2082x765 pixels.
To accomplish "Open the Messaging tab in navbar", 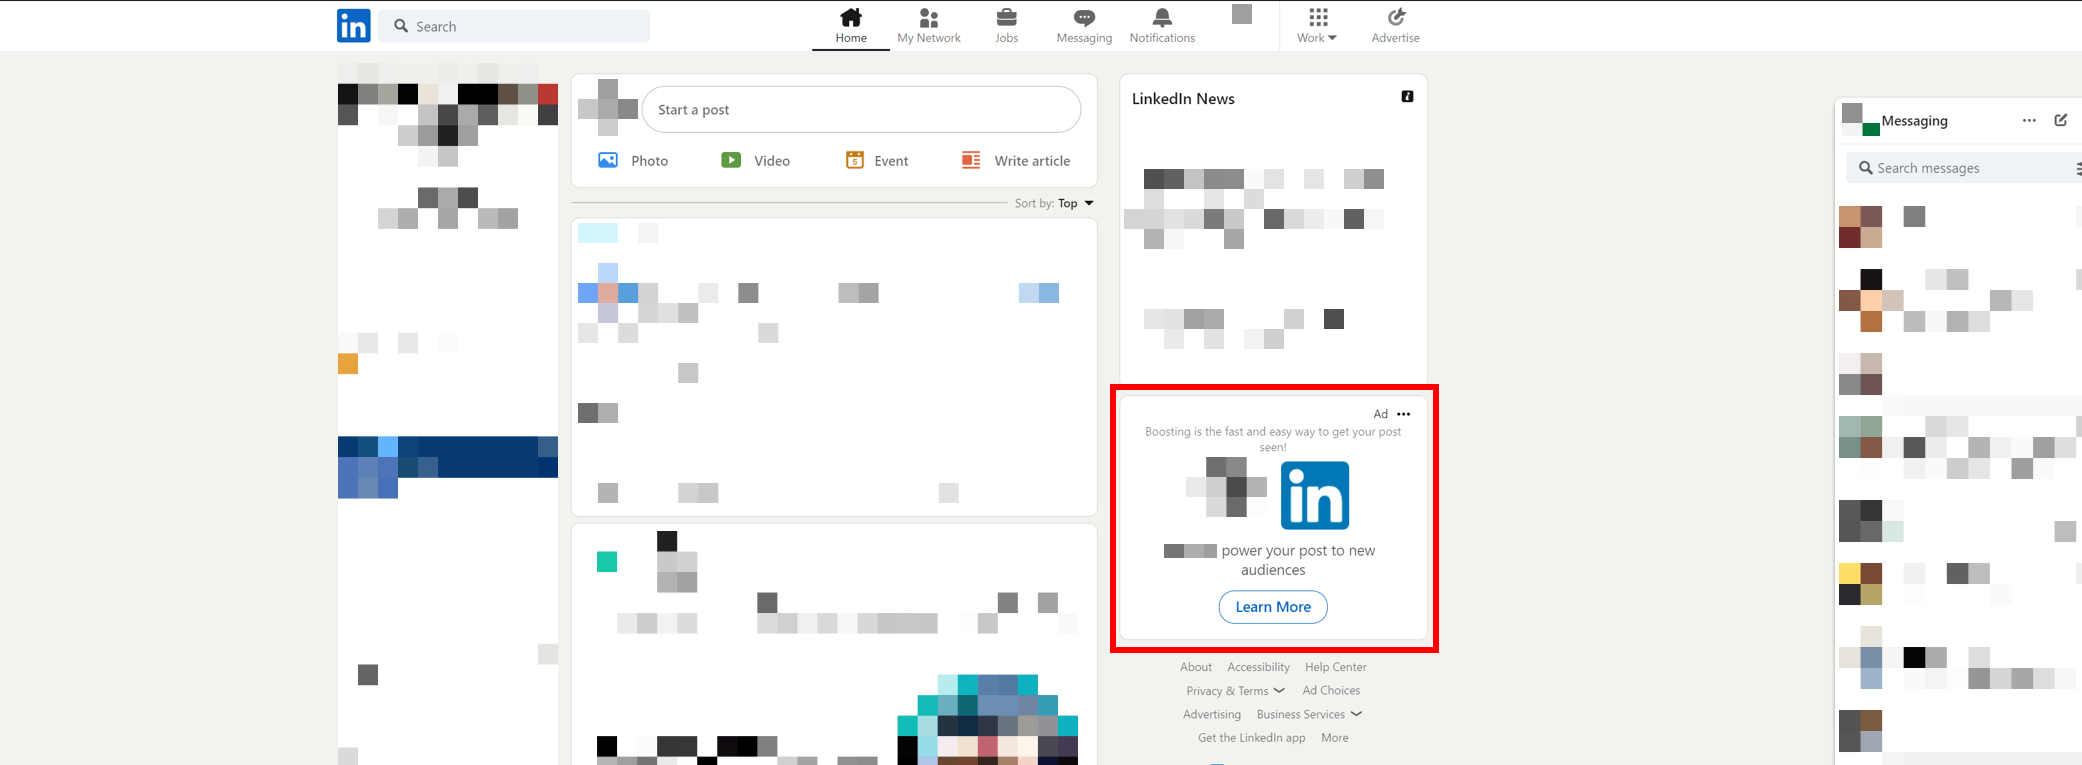I will click(1084, 26).
